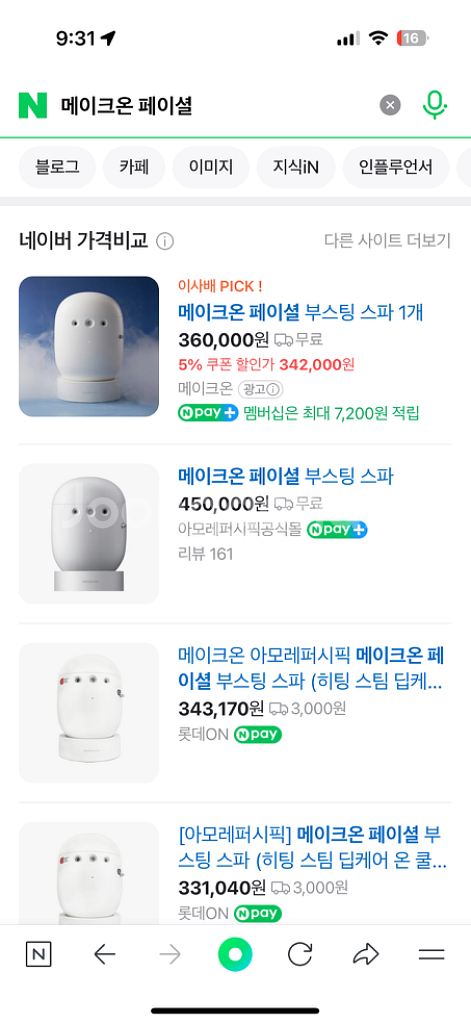Open the Naver home N icon in bottom bar
Screen dimensions: 471x1024
click(x=39, y=955)
